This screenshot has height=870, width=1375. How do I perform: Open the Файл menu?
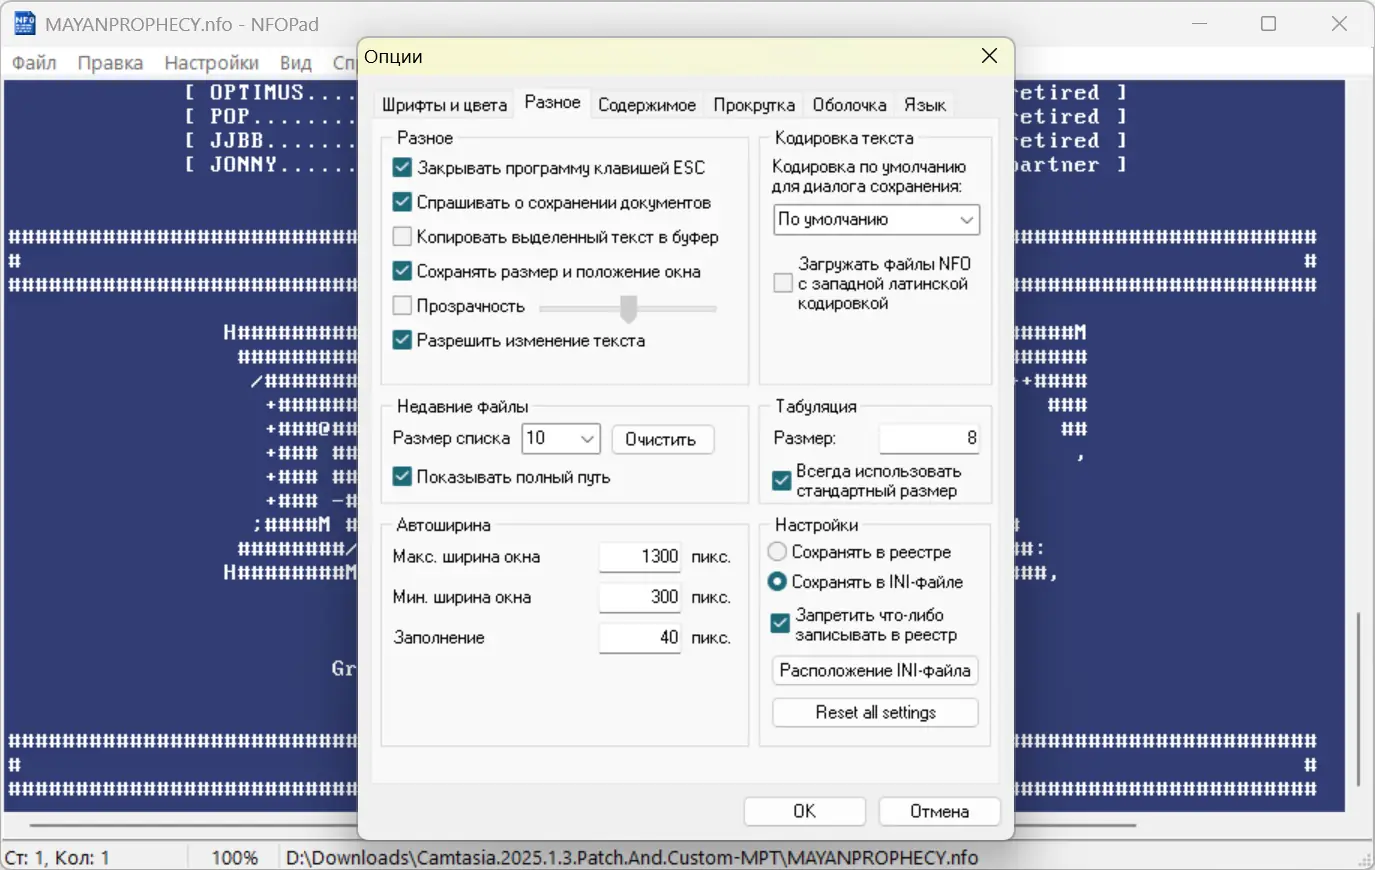click(34, 63)
